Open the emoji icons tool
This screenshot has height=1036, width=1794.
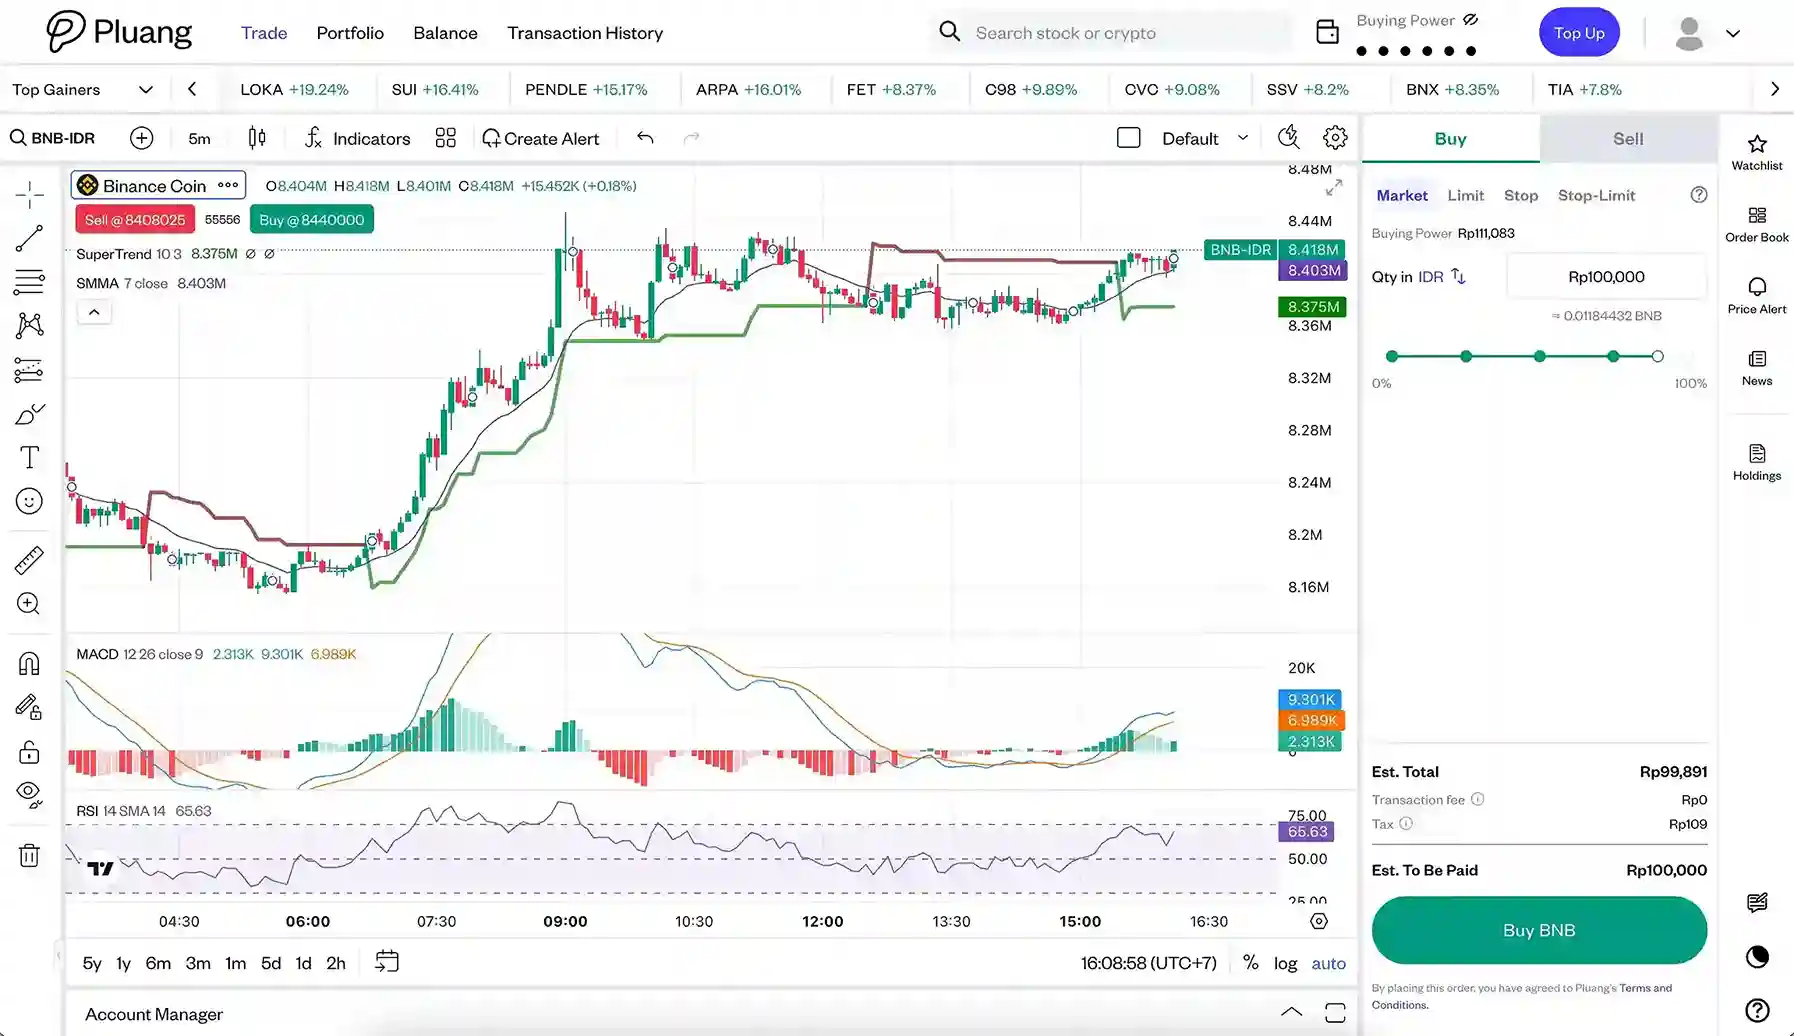point(29,501)
